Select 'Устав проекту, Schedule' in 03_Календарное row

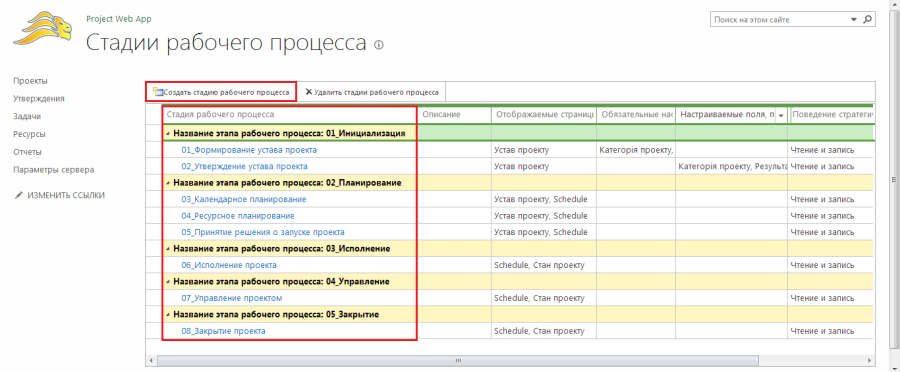(544, 199)
